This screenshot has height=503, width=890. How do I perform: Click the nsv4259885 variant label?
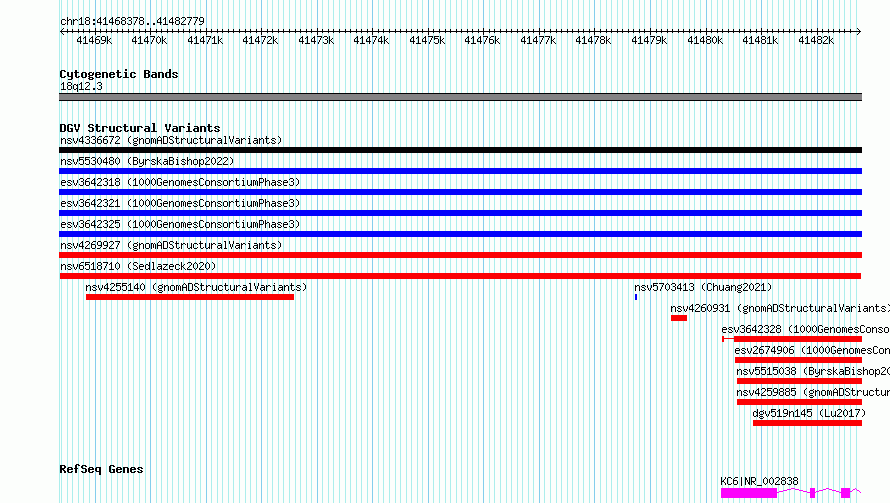pos(813,392)
